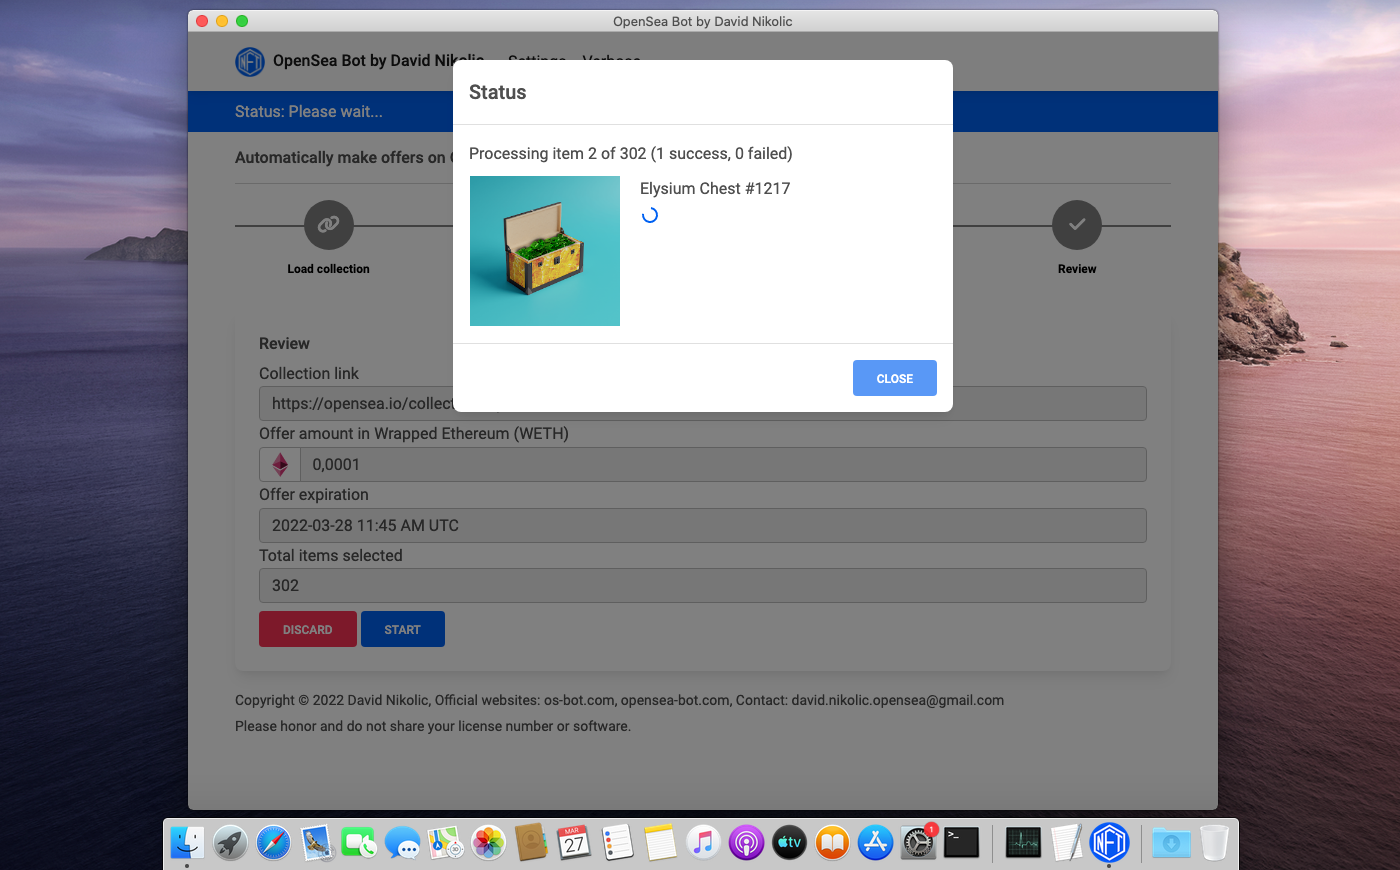
Task: Click the 'Please honor and do not share' notice
Action: pos(433,726)
